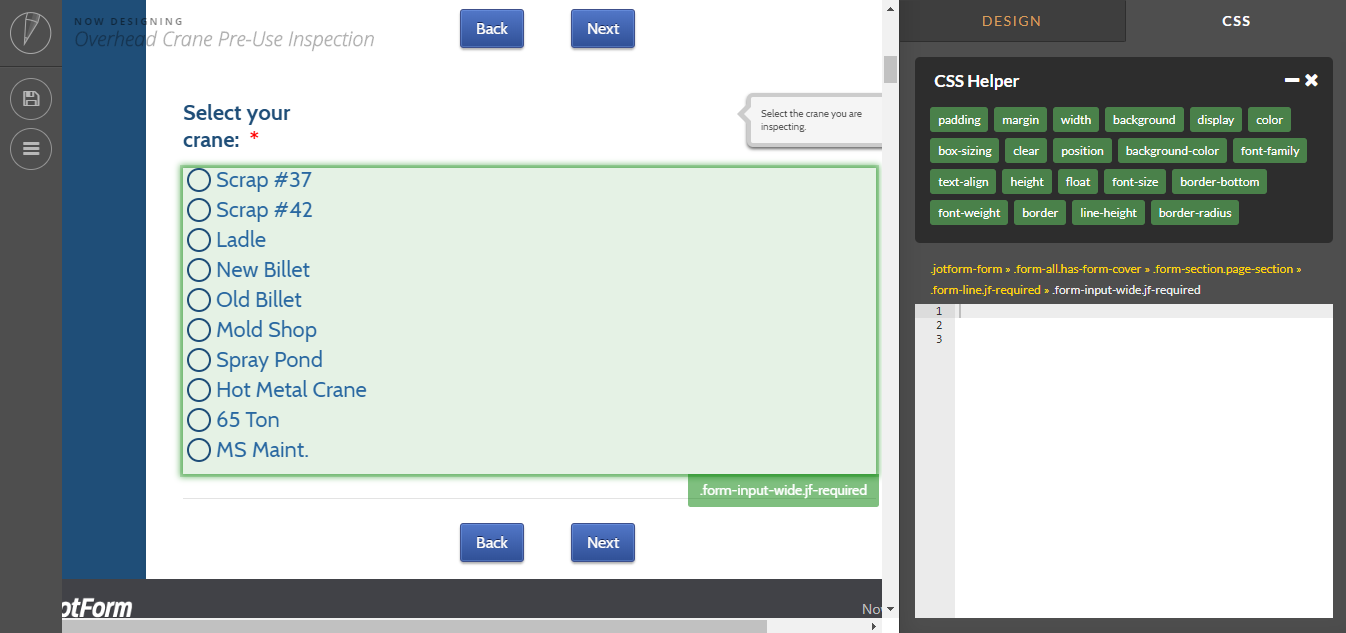Select the Hot Metal Crane option
Screen dimensions: 1346x633
click(198, 390)
